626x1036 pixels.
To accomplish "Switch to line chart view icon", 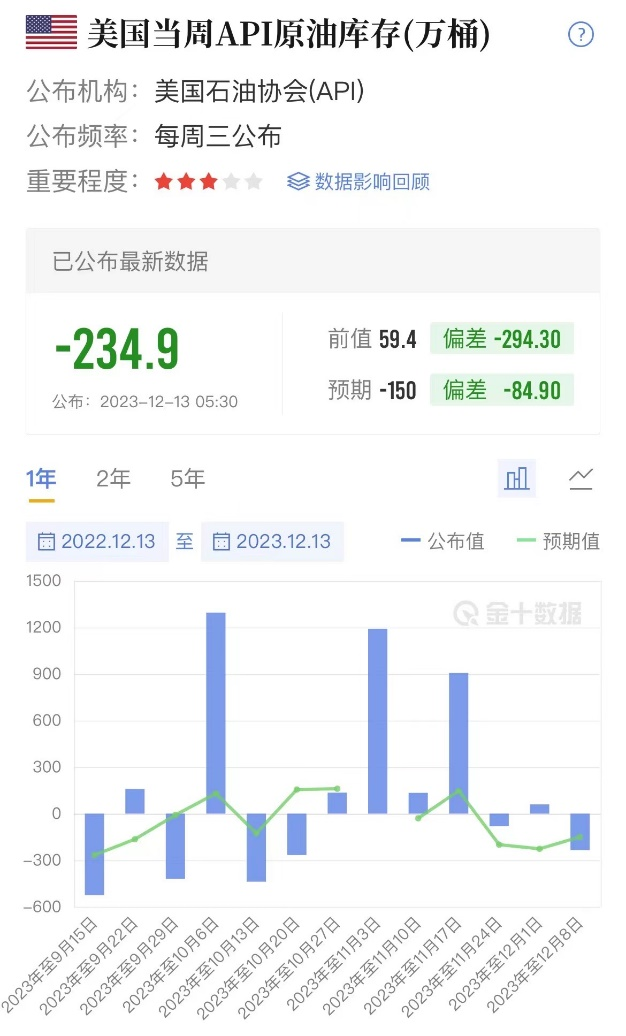I will 581,478.
